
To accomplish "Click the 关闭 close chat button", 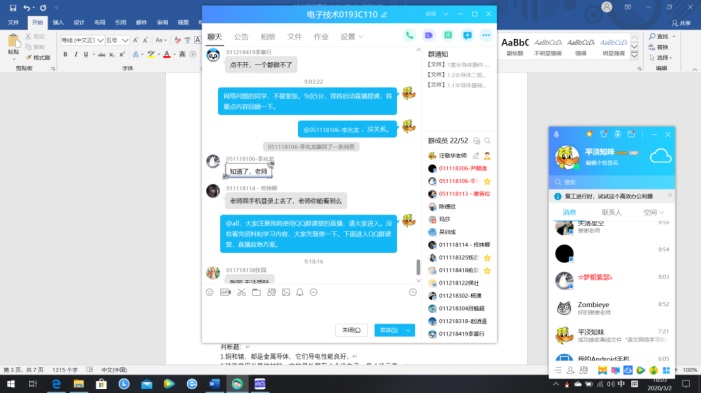I will click(x=351, y=330).
